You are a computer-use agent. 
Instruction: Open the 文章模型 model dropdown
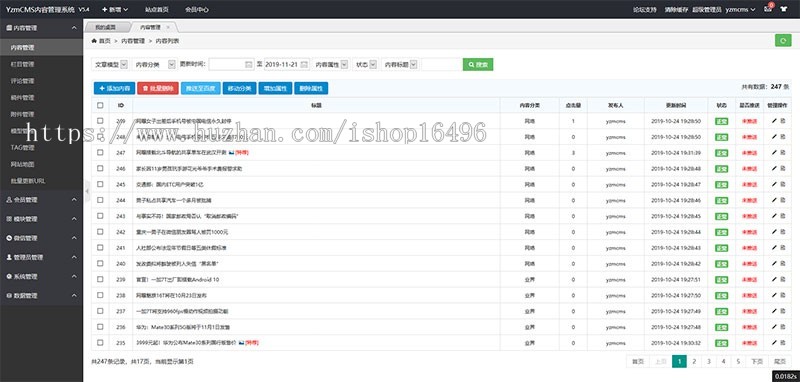click(110, 64)
